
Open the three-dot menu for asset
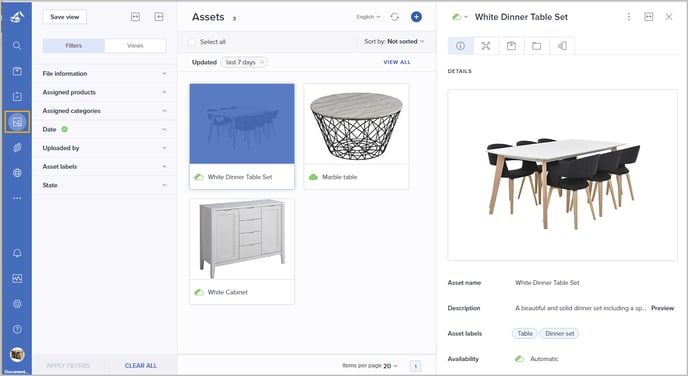pyautogui.click(x=629, y=17)
